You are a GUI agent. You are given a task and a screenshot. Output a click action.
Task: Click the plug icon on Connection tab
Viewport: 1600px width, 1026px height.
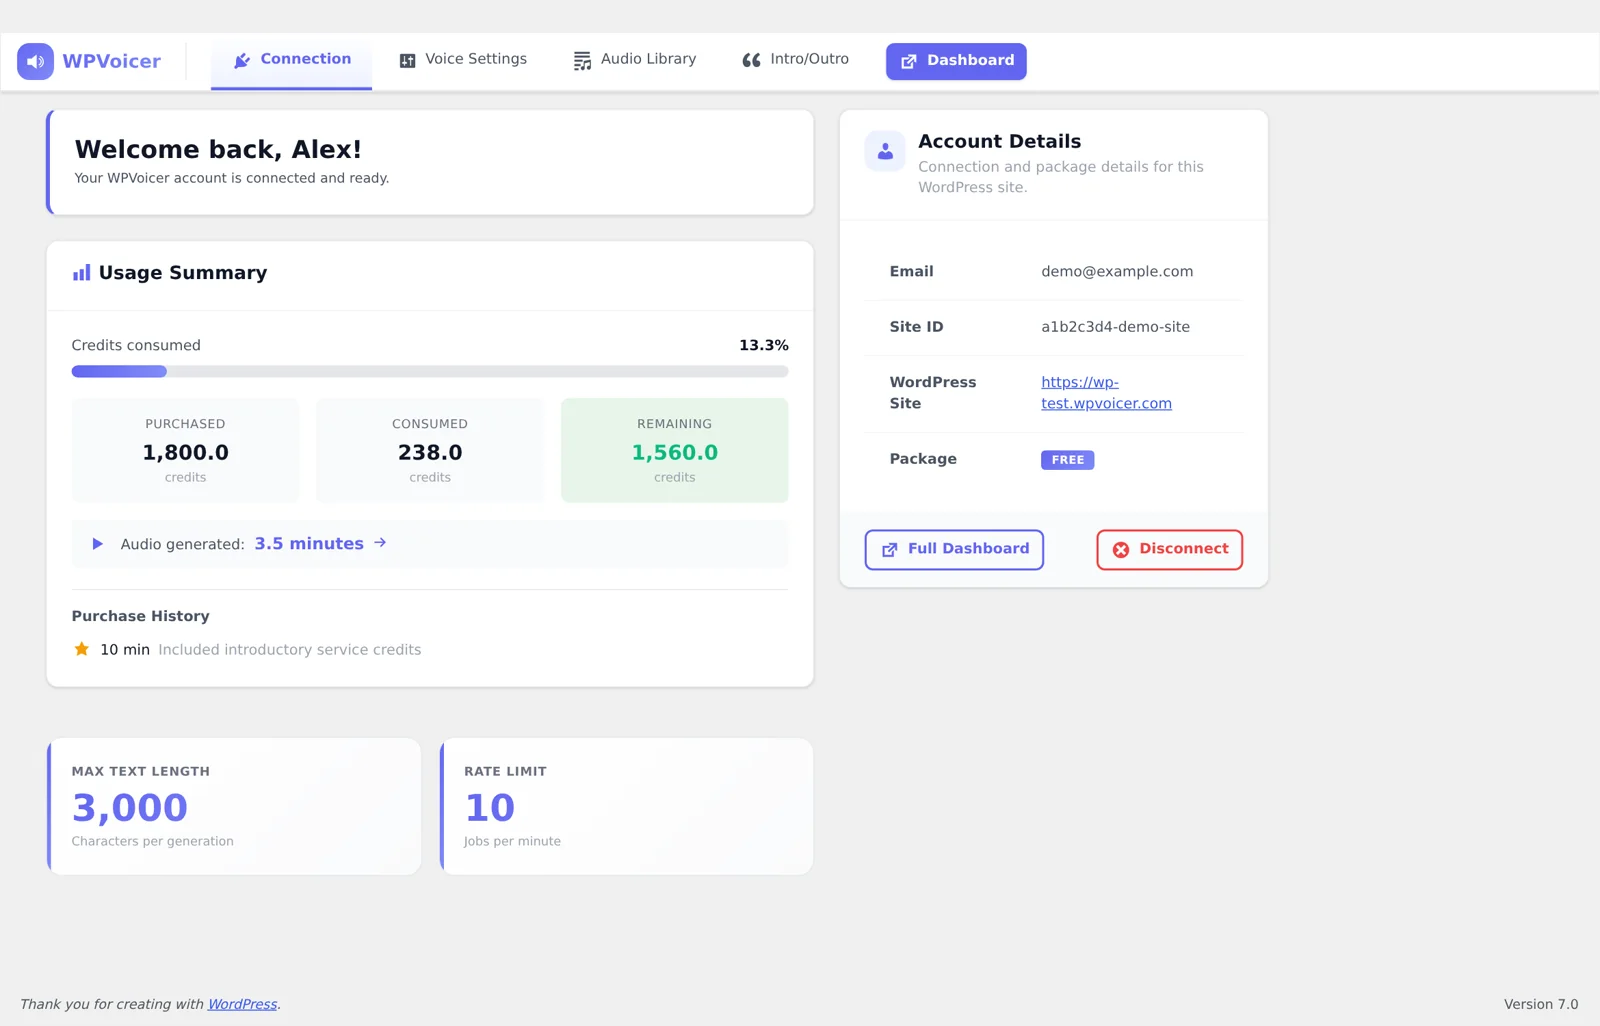(242, 61)
